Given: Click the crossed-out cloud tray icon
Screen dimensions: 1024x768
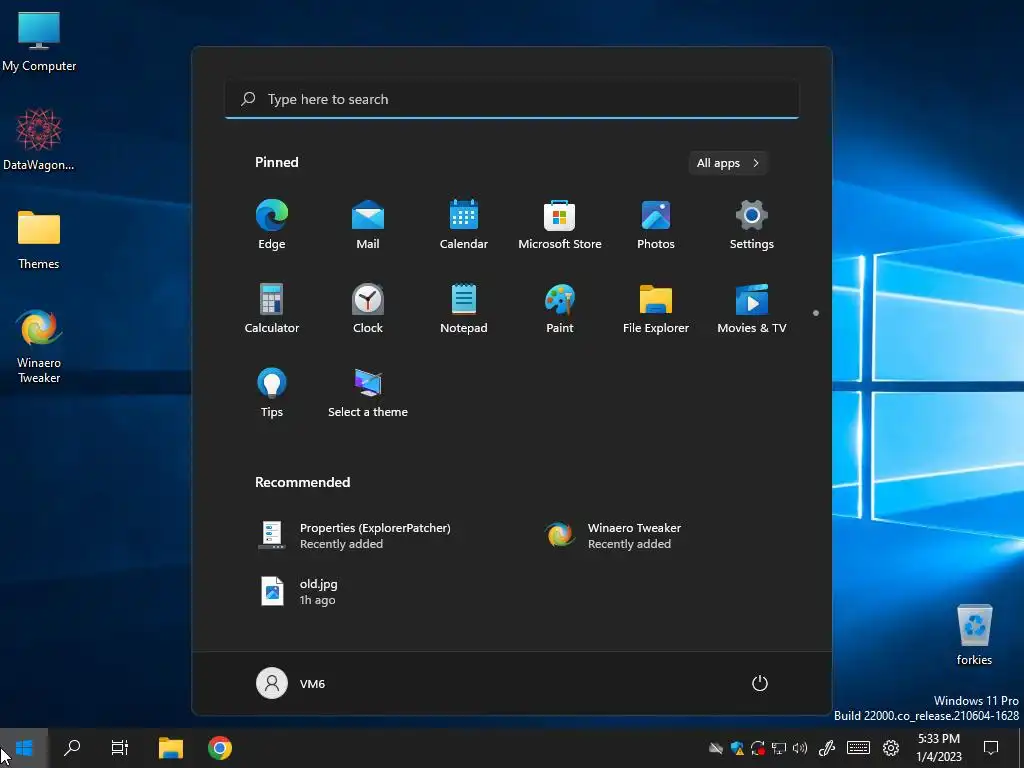Looking at the screenshot, I should click(716, 748).
